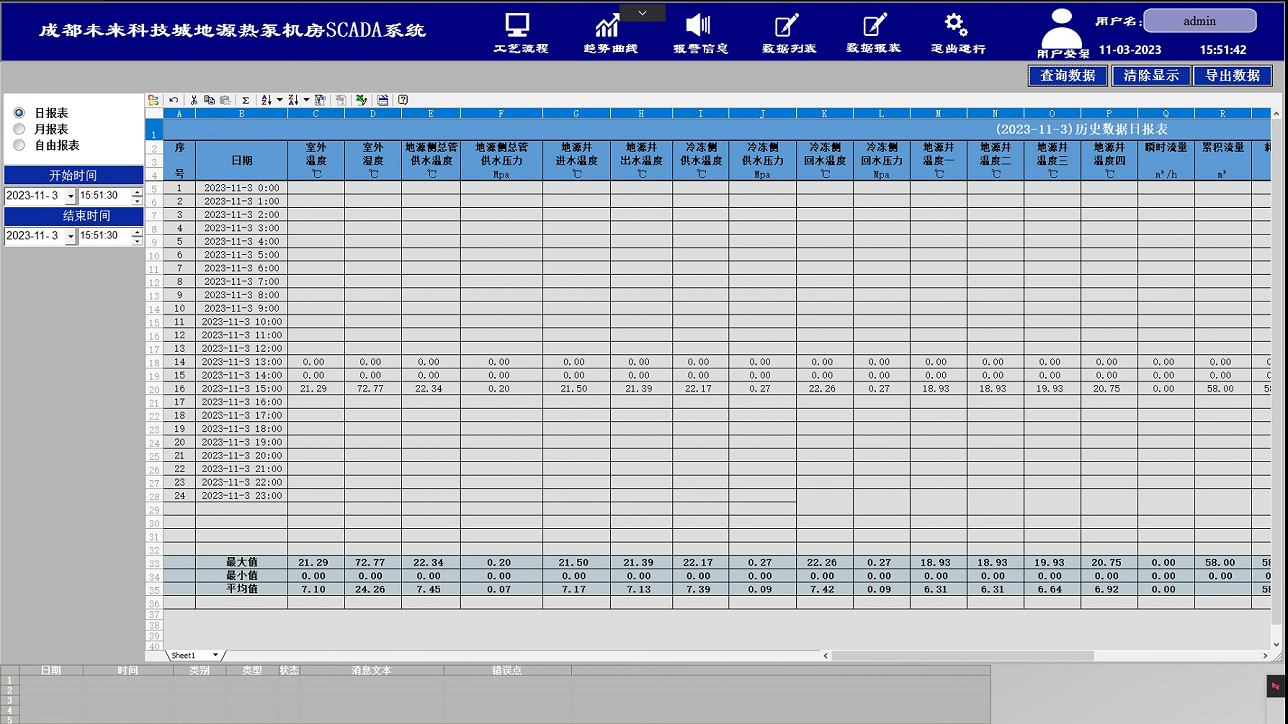The image size is (1288, 724).
Task: Click the Excel export icon
Action: [361, 100]
